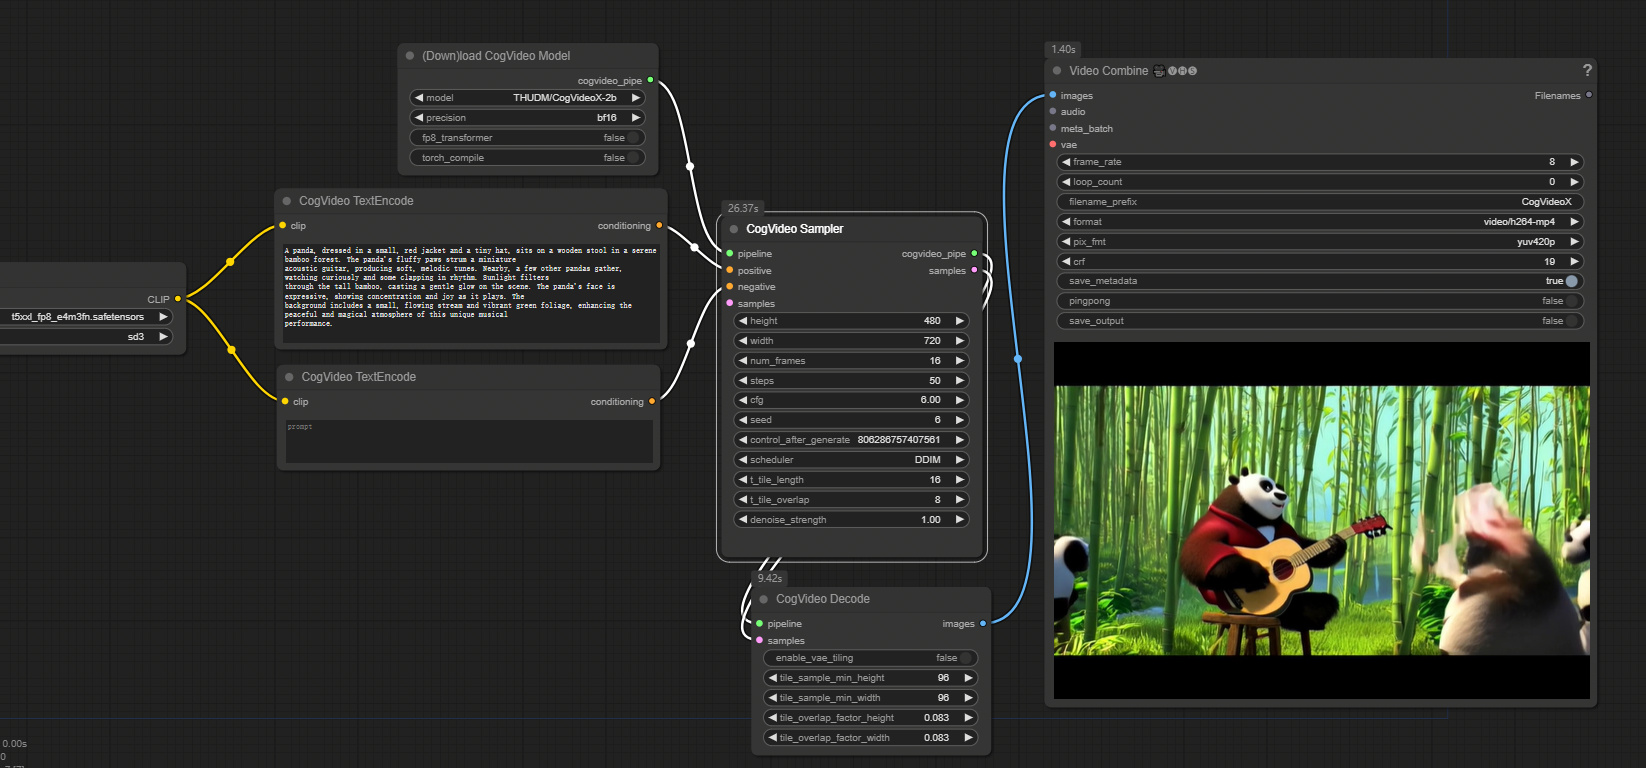Toggle enable_vae_tiling in CogVideo Decode
Screen dimensions: 1646x768
point(870,658)
